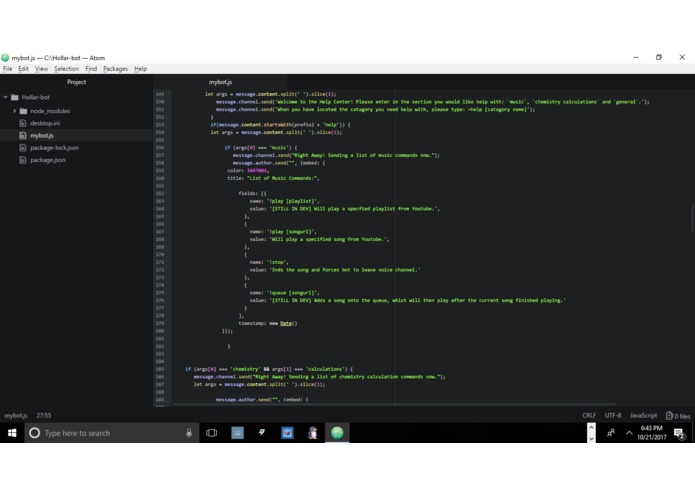This screenshot has width=695, height=494.
Task: Open the People icon in system tray
Action: [x=611, y=433]
